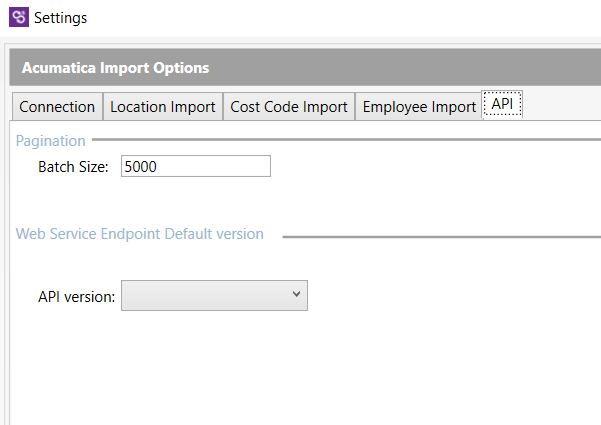Click the Batch Size input field
Image resolution: width=601 pixels, height=425 pixels.
coord(196,166)
